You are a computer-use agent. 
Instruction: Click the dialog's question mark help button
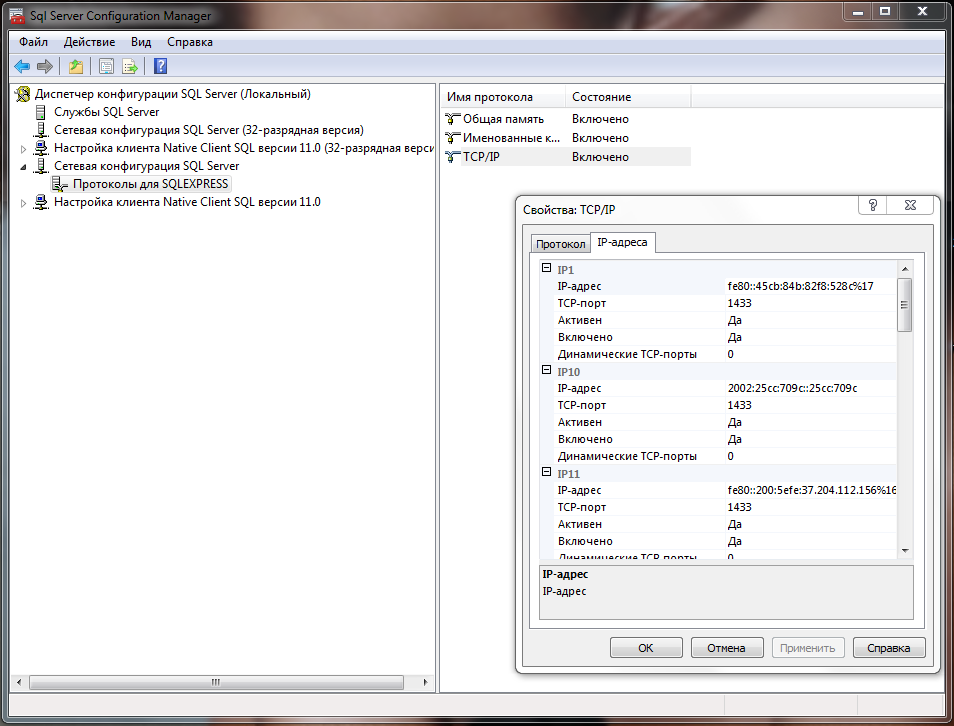point(872,205)
